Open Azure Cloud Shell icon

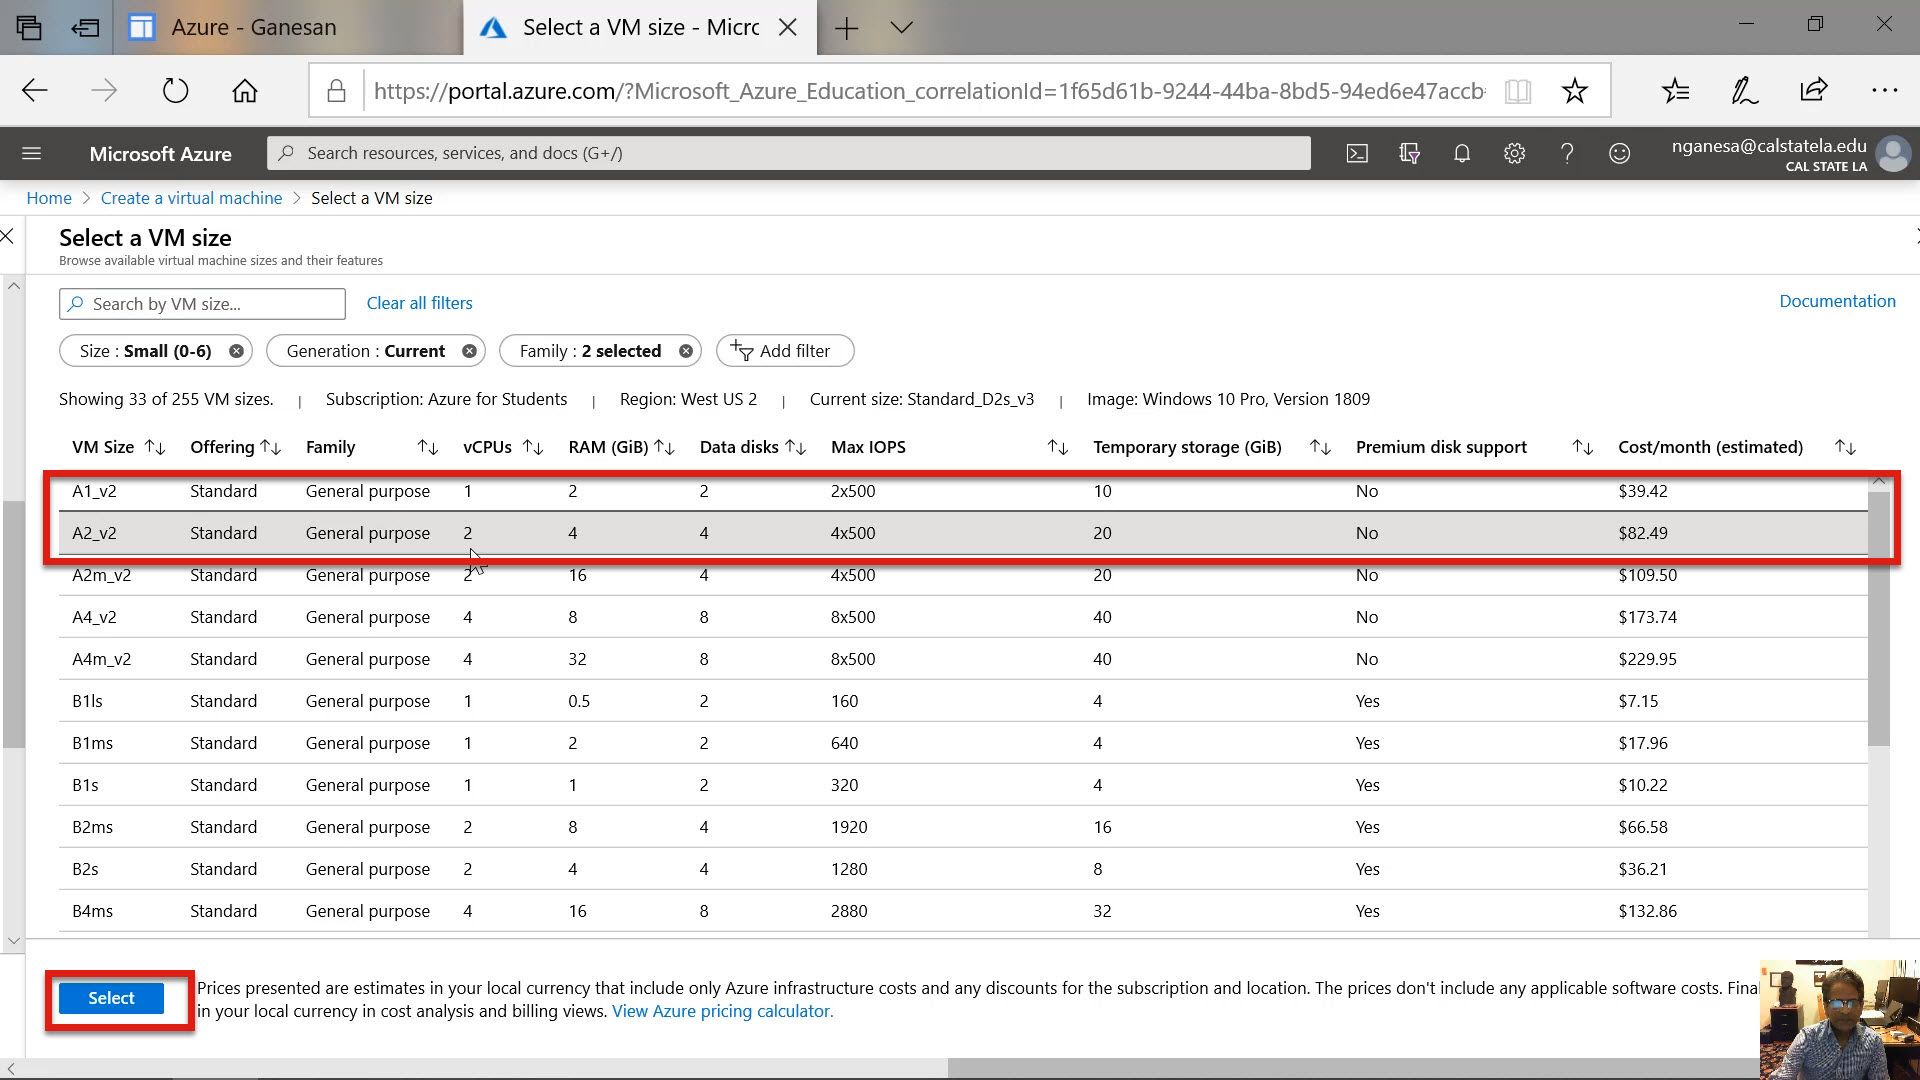tap(1357, 153)
